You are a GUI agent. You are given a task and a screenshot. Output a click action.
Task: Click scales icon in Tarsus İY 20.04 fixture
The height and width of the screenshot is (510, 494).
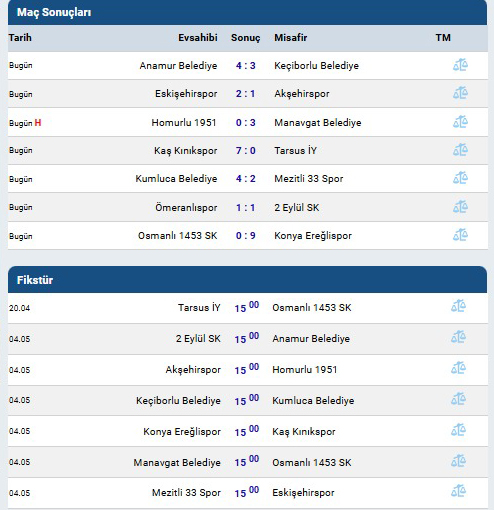tap(458, 306)
